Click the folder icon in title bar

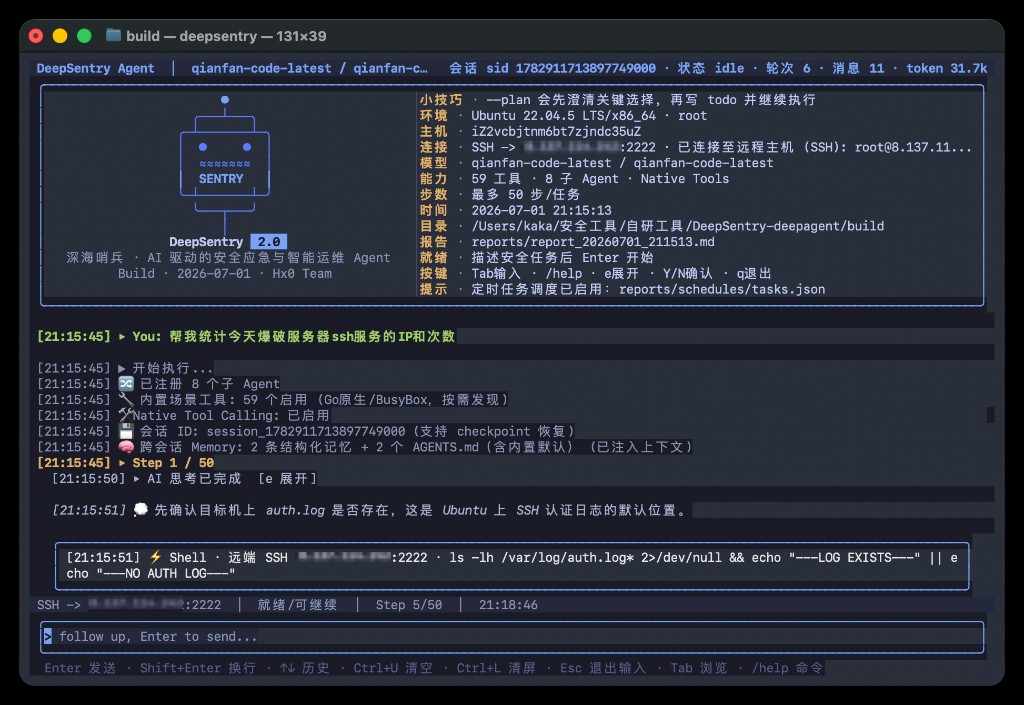113,35
